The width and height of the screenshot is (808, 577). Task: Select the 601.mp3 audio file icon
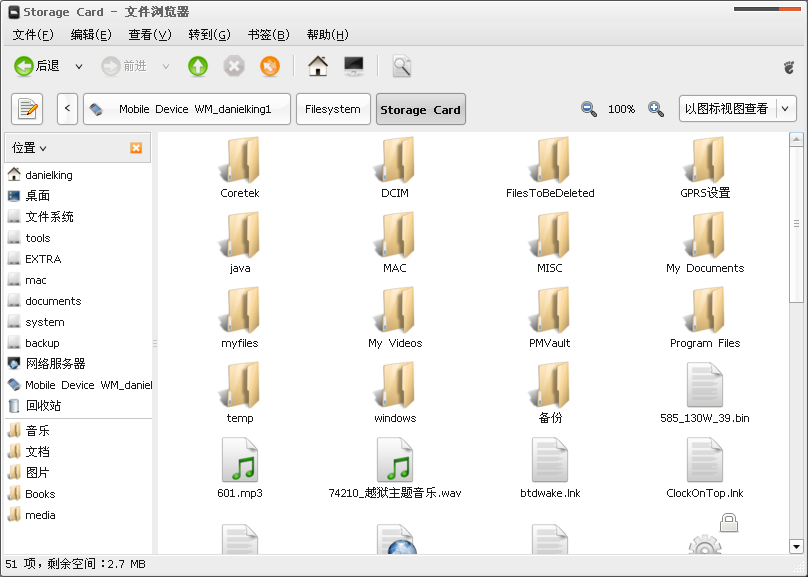coord(240,461)
